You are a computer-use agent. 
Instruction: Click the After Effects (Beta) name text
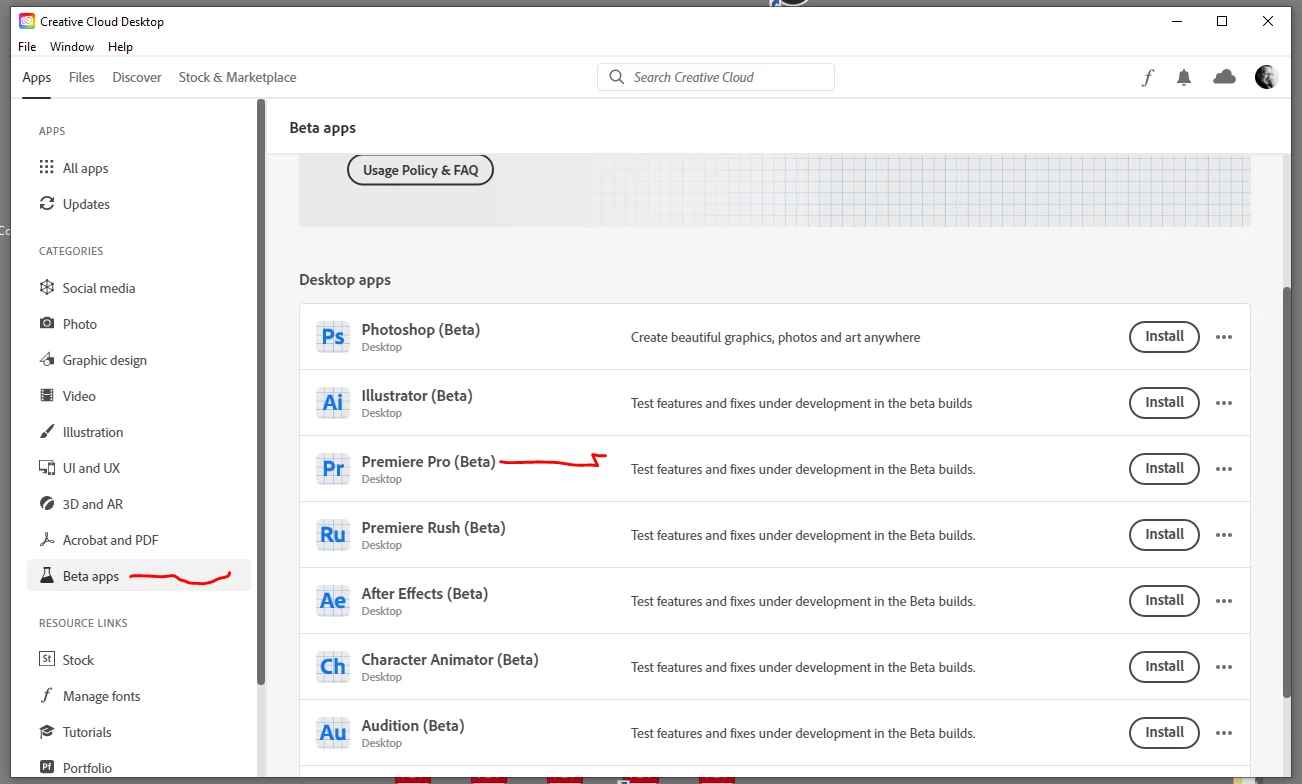(x=424, y=594)
